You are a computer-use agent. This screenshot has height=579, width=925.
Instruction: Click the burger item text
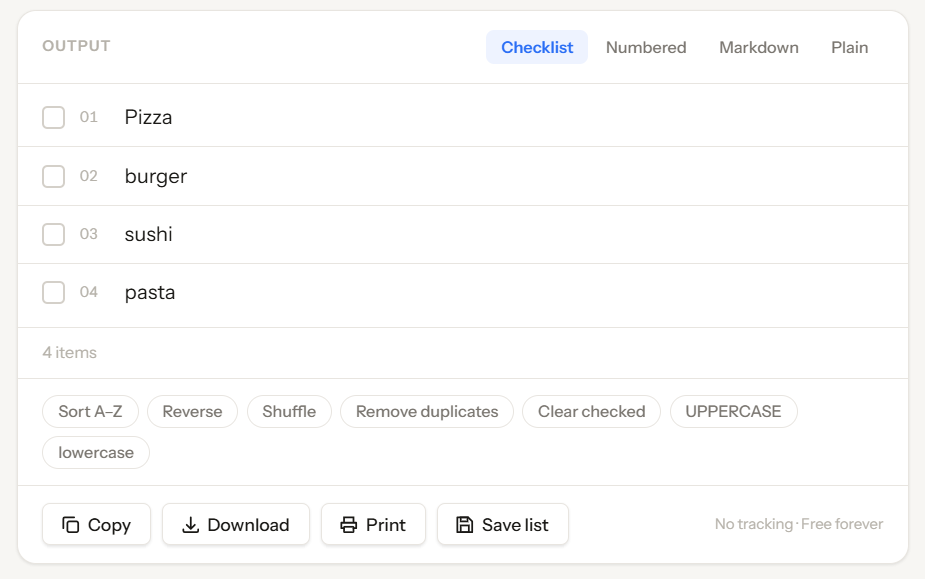coord(156,176)
